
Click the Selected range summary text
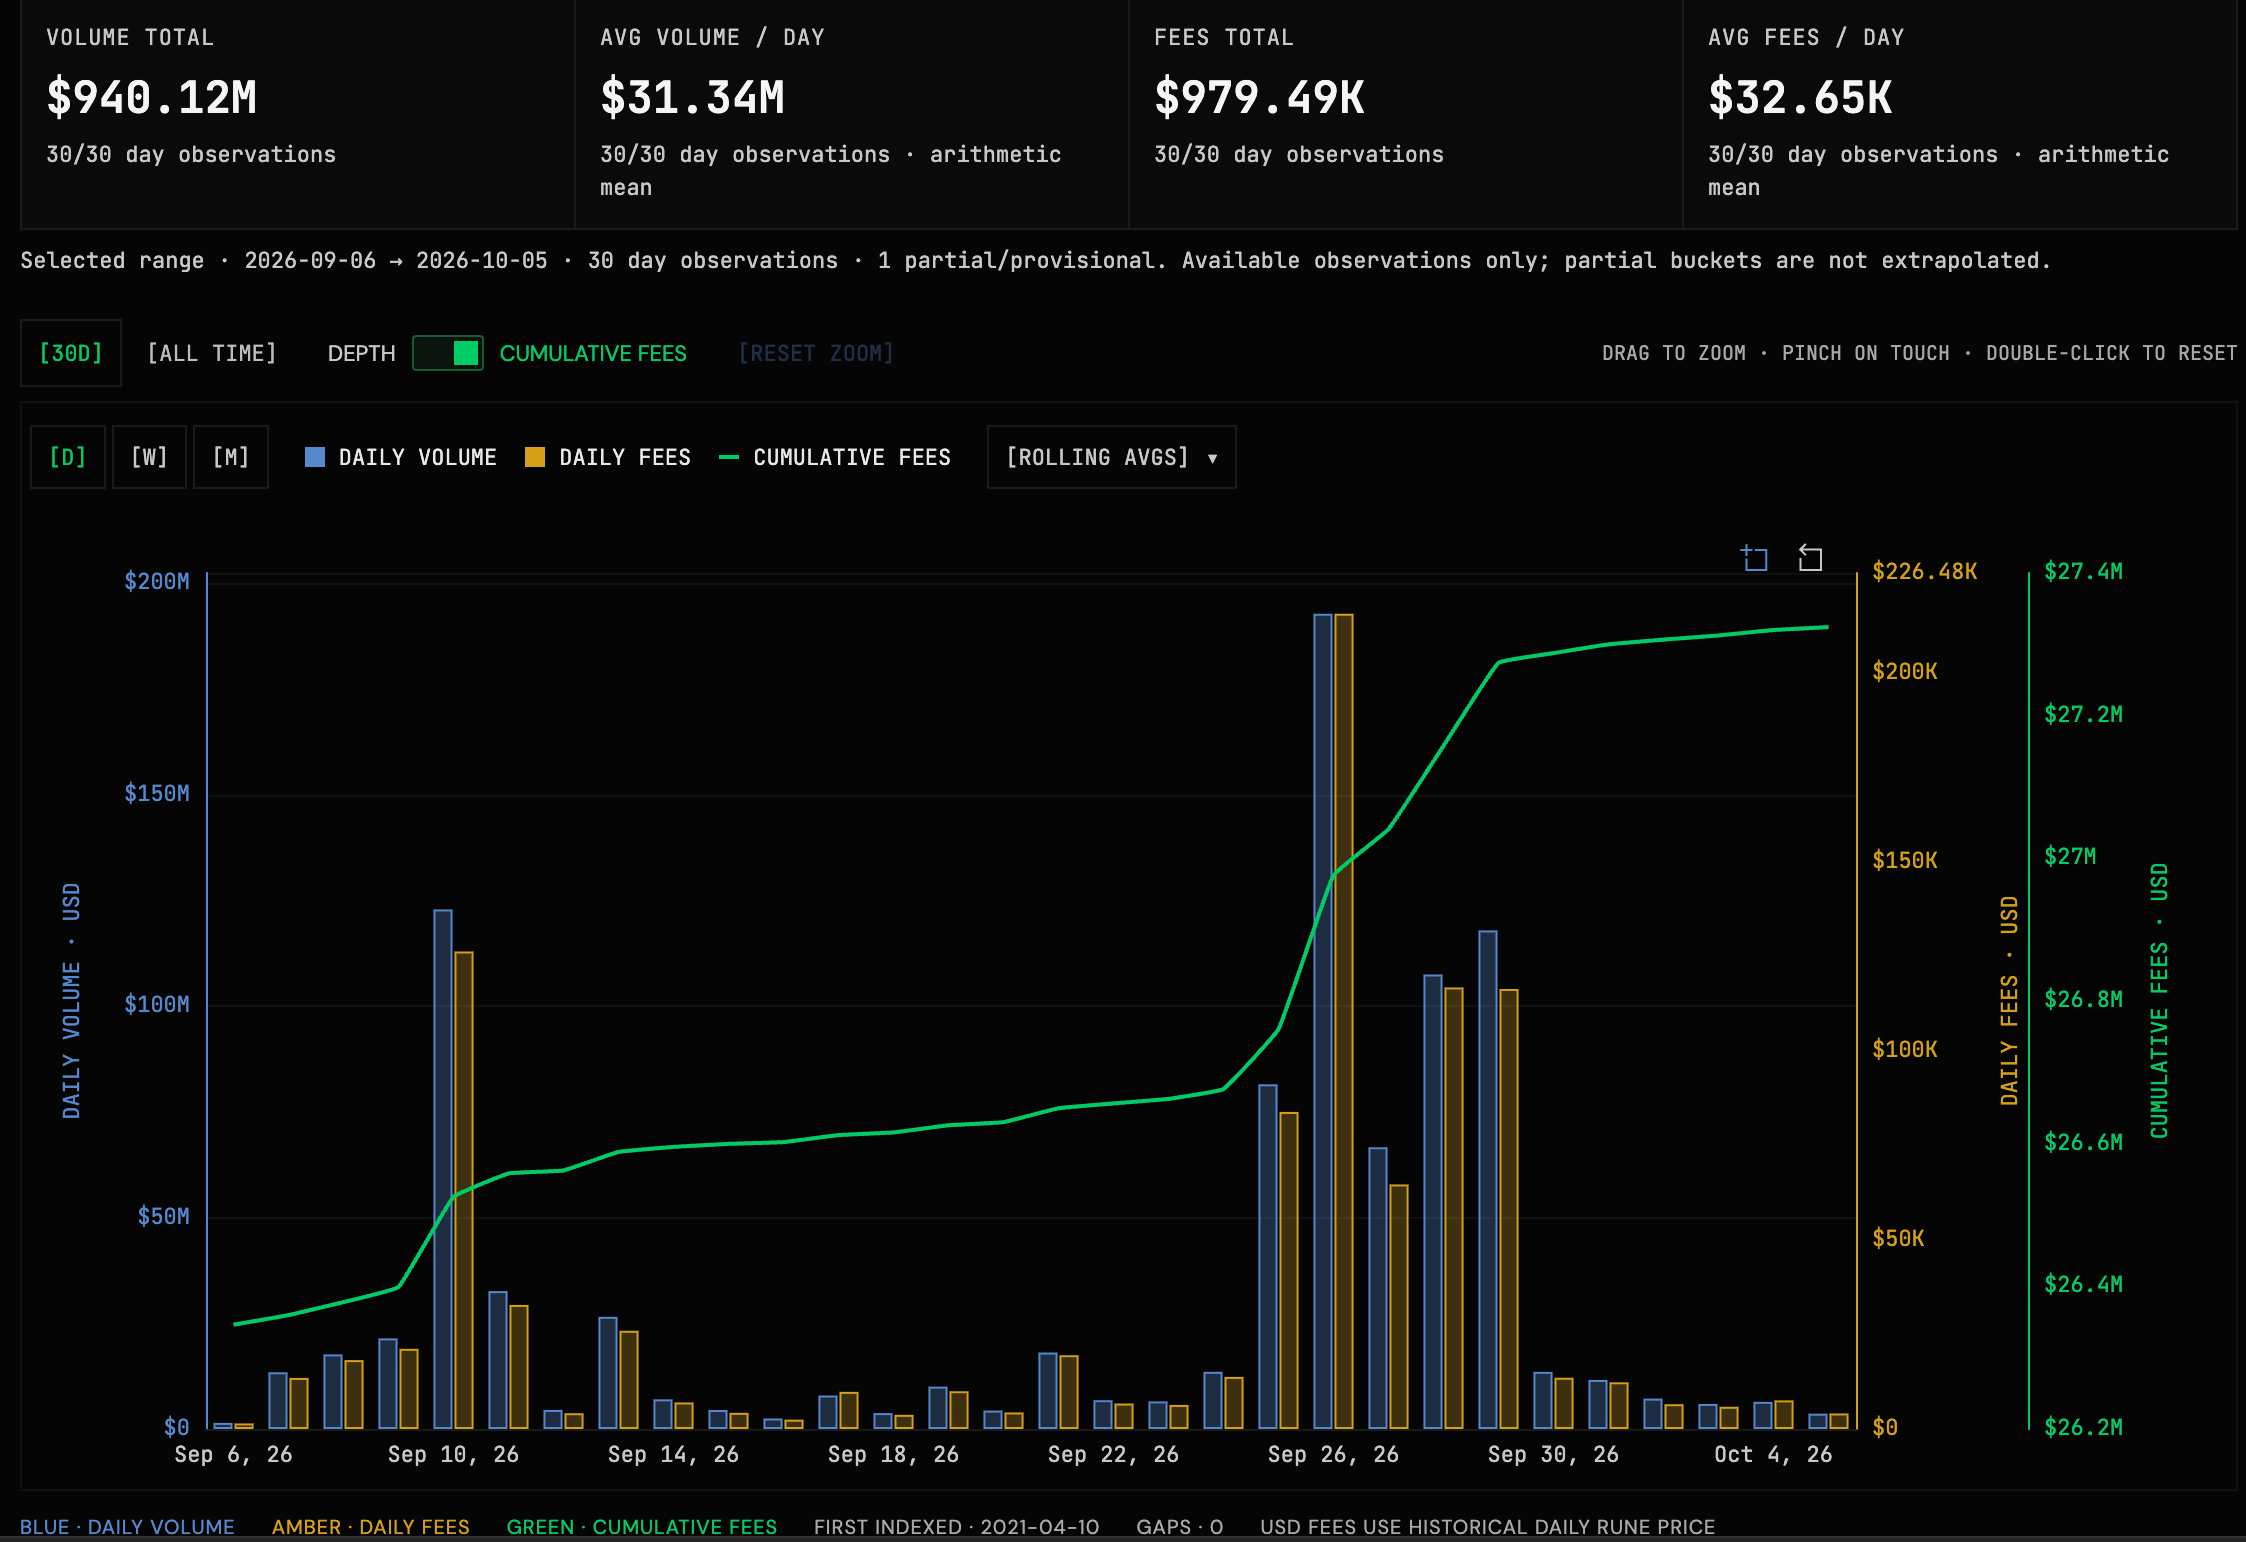point(1036,260)
